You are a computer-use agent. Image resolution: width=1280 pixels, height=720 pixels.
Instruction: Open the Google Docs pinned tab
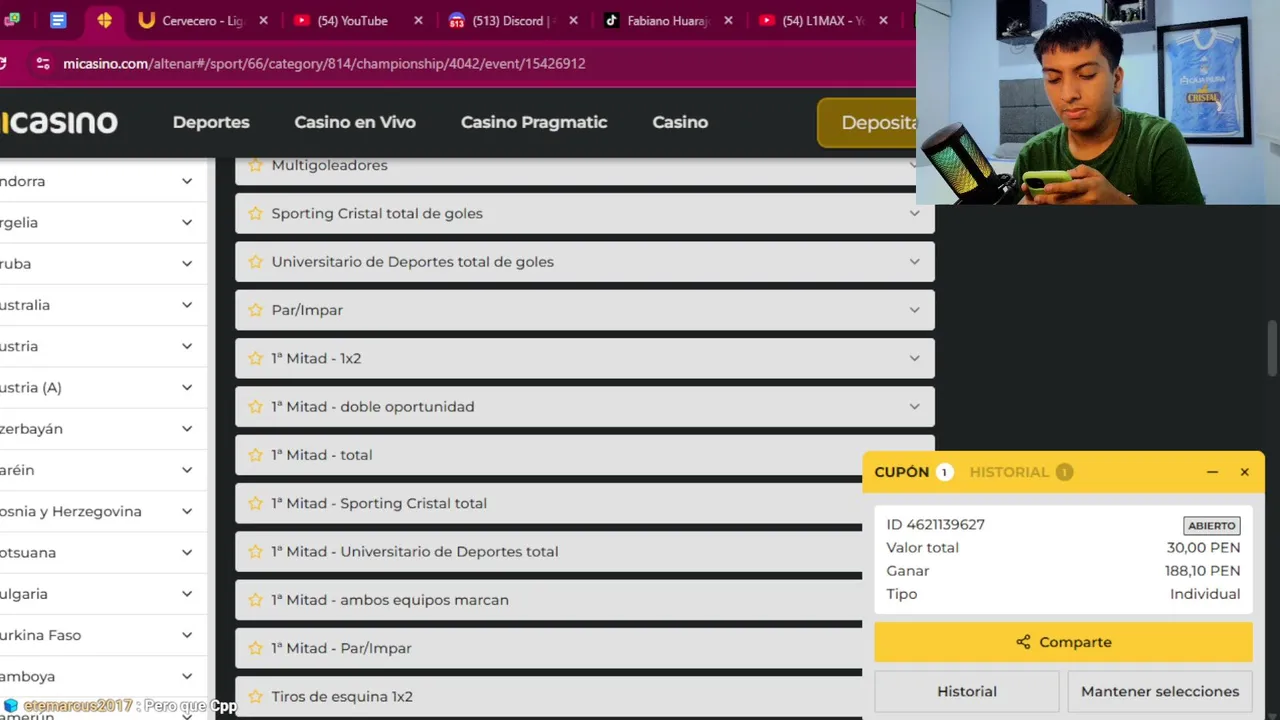(x=58, y=20)
